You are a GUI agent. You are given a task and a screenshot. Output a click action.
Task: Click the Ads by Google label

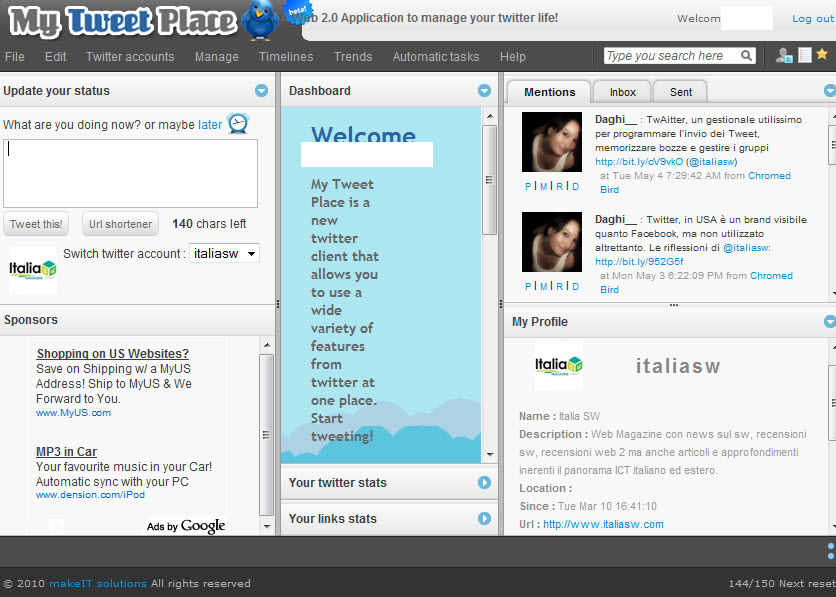(186, 526)
